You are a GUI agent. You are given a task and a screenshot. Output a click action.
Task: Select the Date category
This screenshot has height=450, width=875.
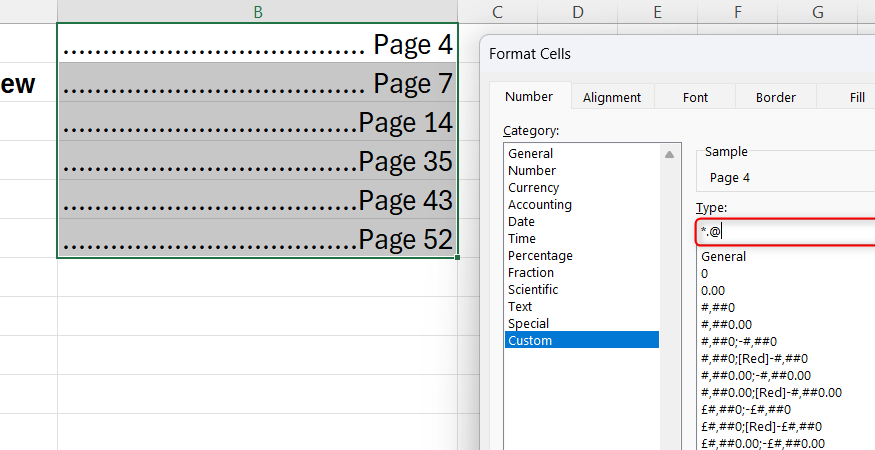click(x=581, y=222)
